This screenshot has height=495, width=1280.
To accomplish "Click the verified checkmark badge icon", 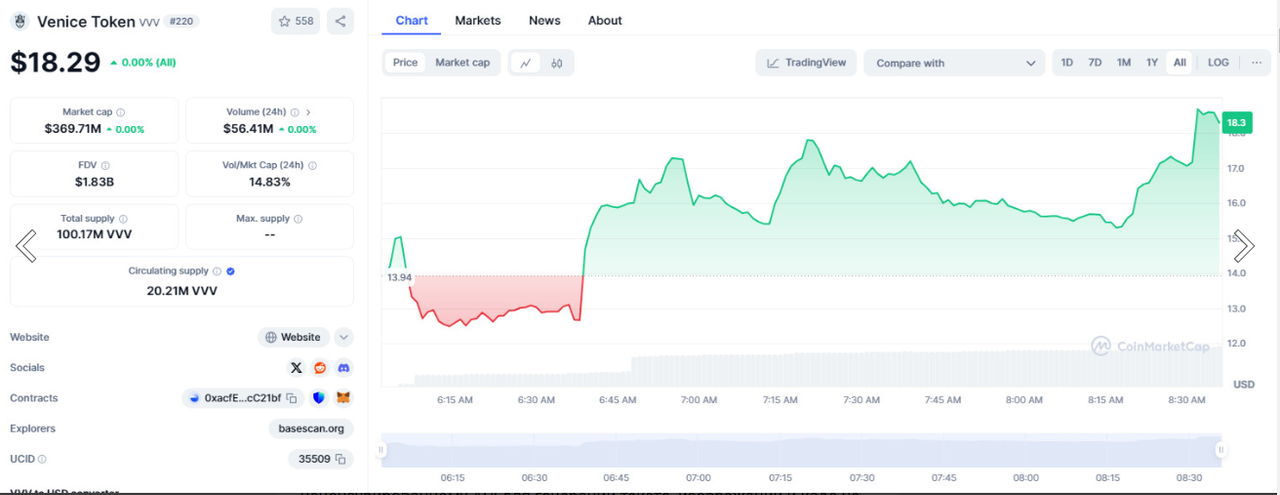I will click(x=231, y=271).
